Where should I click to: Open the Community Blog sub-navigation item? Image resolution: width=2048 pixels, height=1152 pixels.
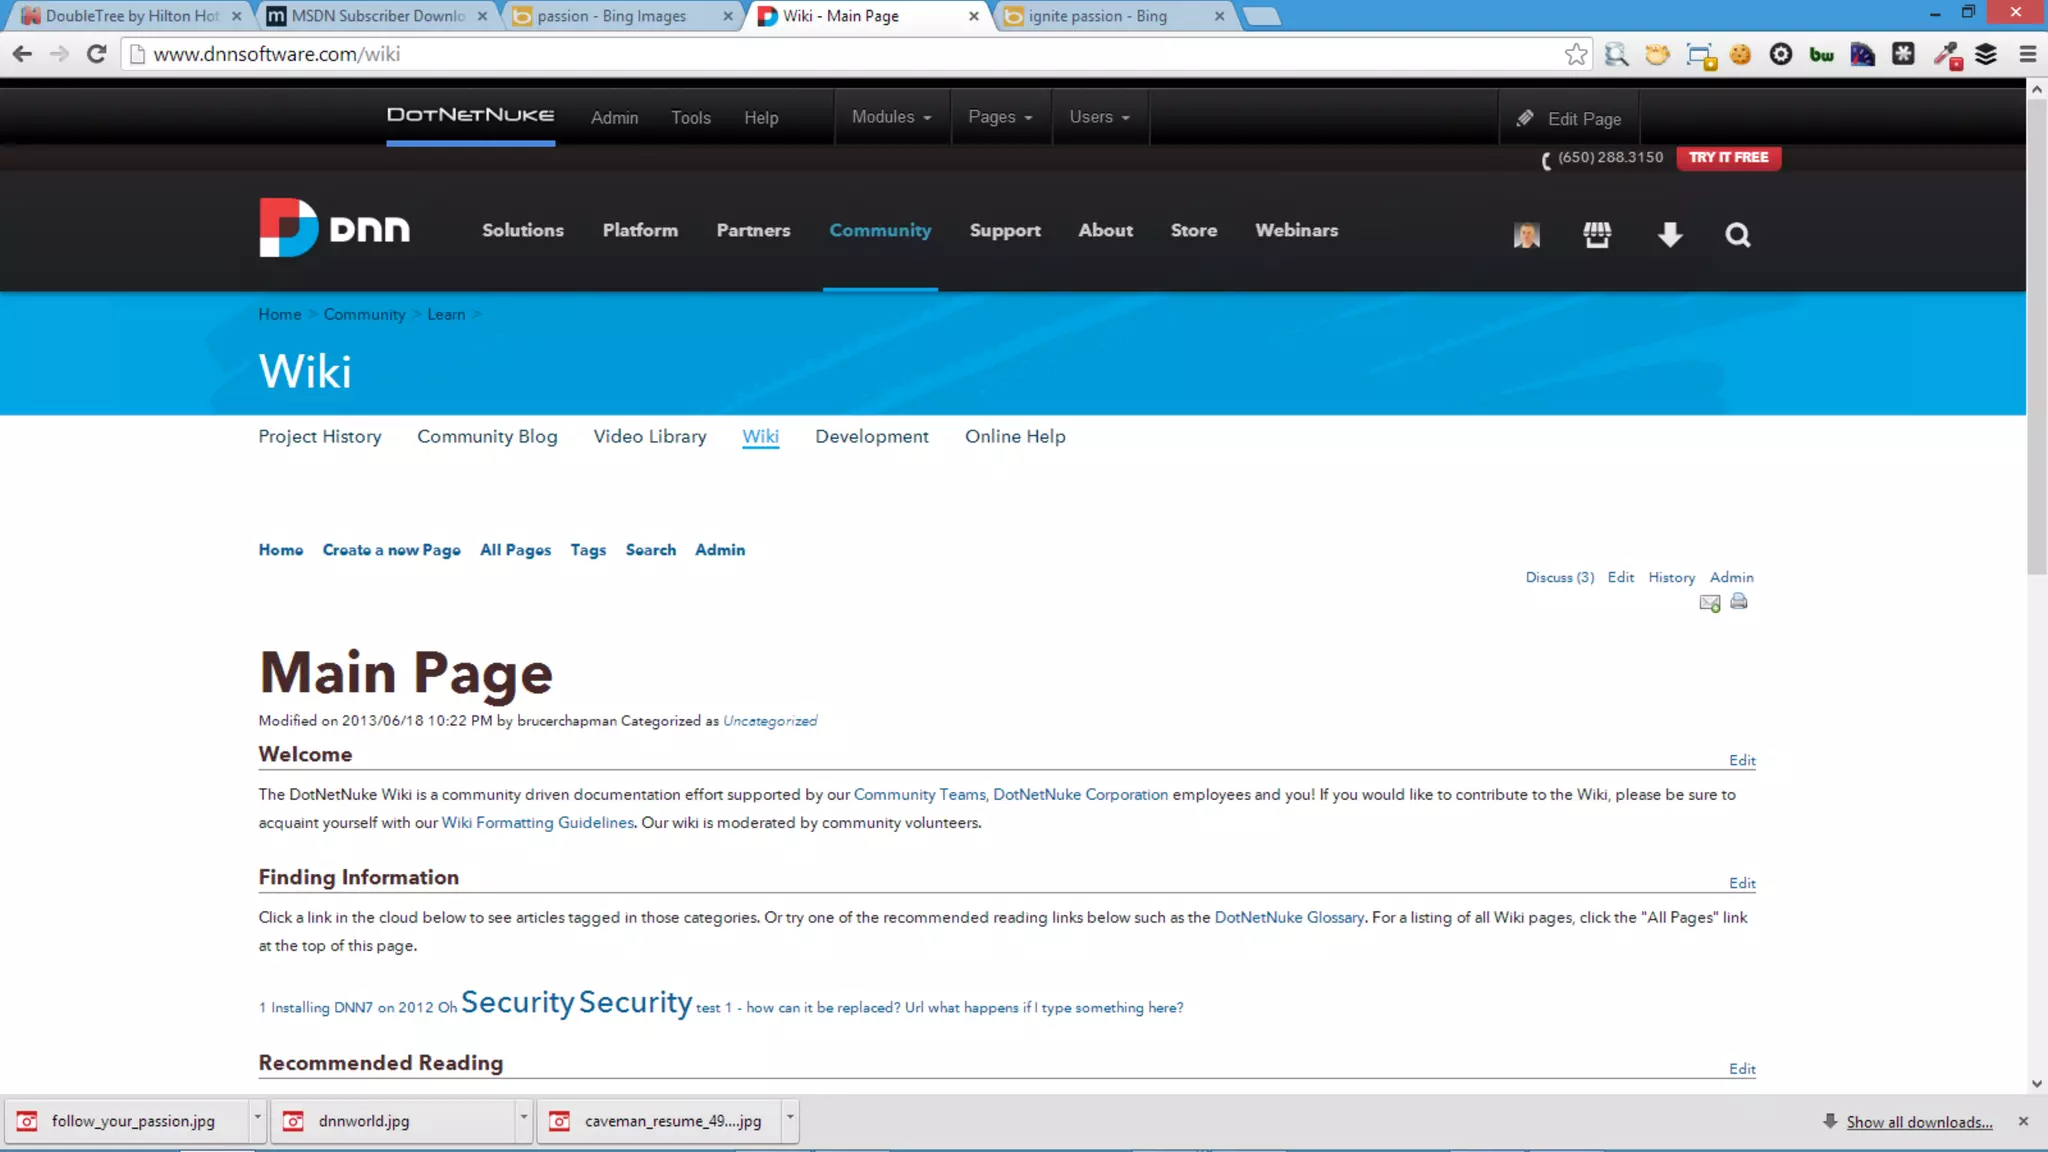(487, 436)
